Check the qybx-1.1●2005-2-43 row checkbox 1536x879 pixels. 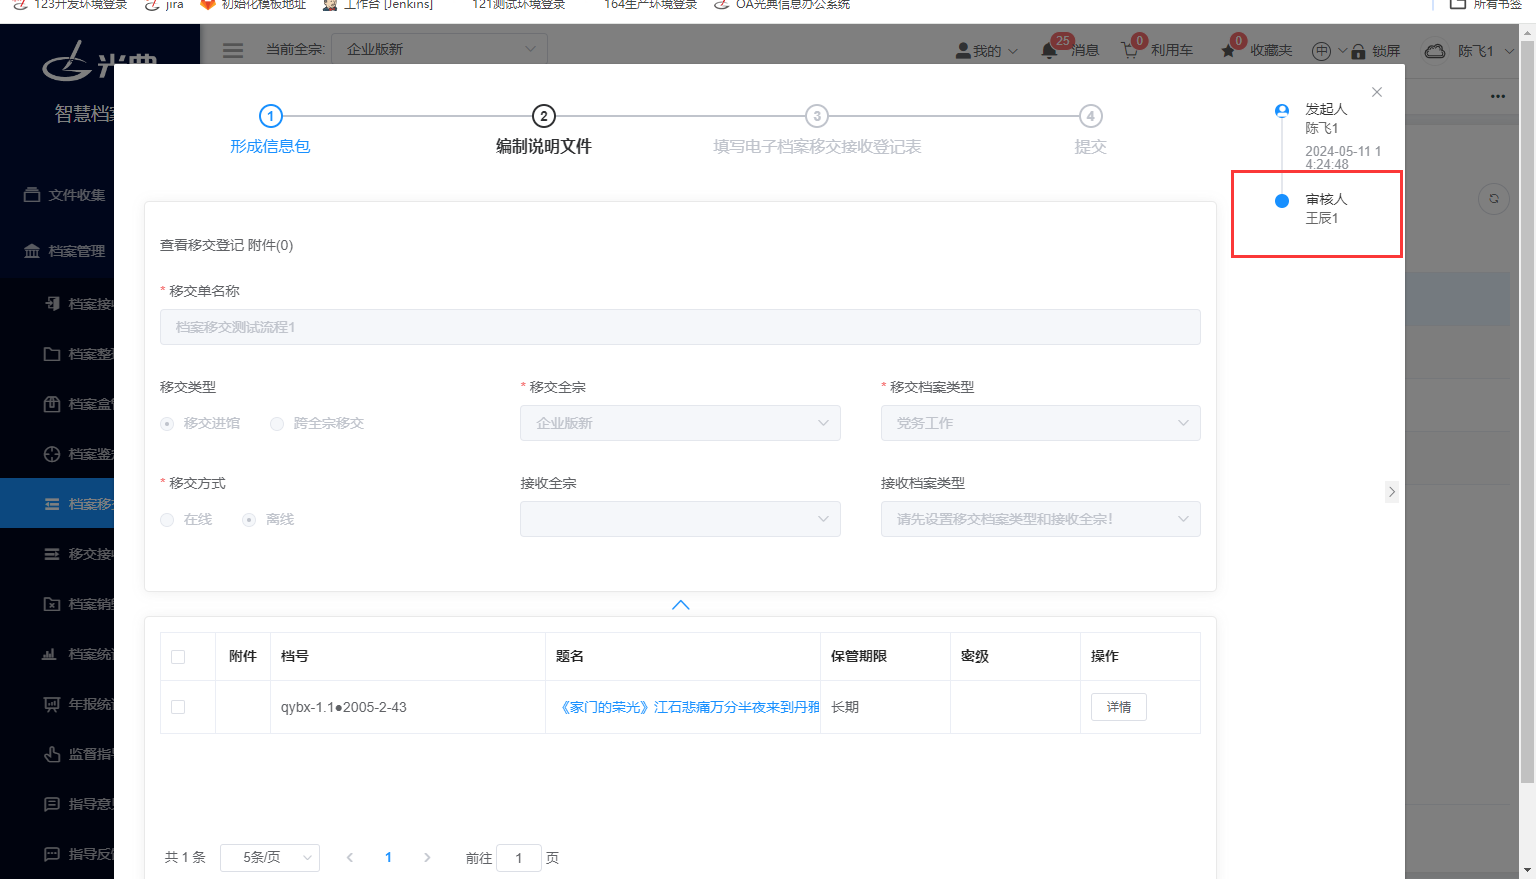point(178,707)
